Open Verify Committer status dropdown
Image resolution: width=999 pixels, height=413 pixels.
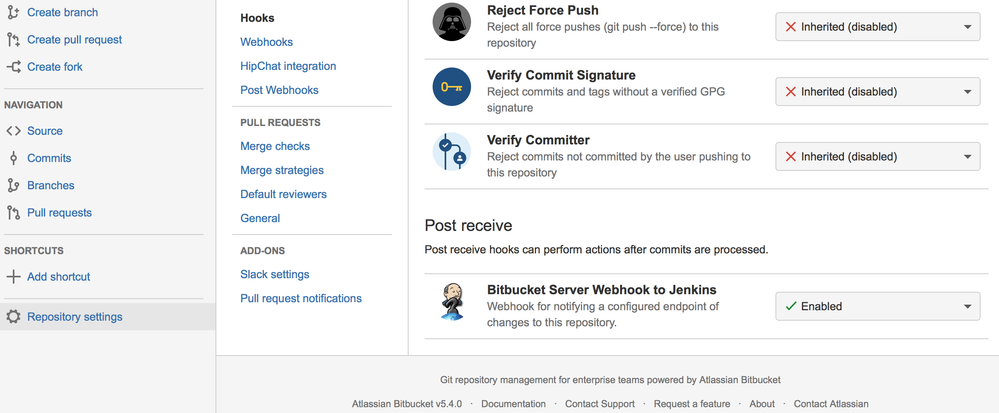click(x=877, y=156)
